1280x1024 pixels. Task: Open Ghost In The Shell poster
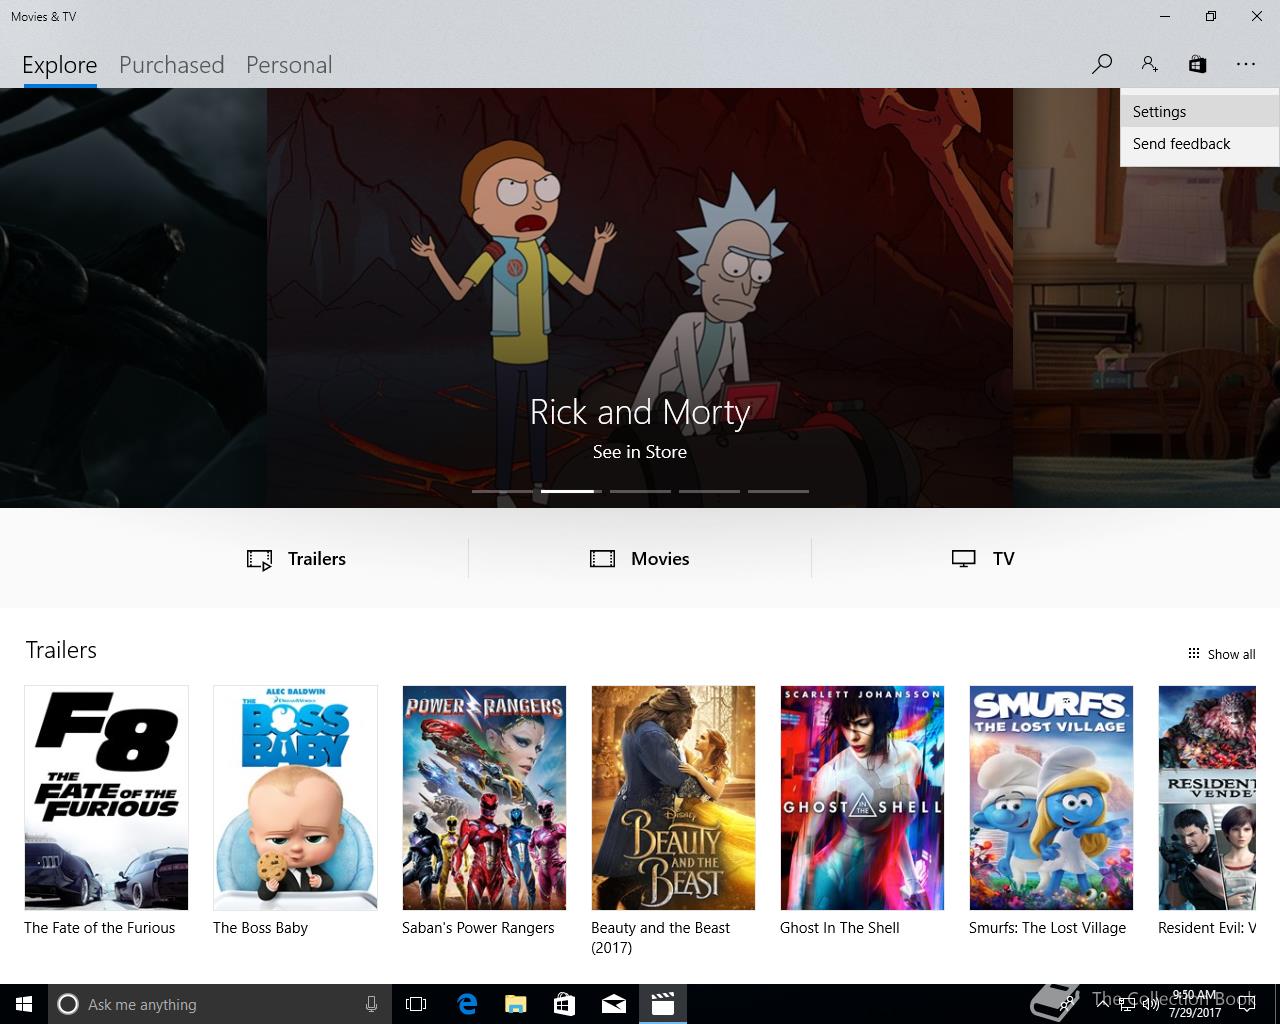pos(862,798)
